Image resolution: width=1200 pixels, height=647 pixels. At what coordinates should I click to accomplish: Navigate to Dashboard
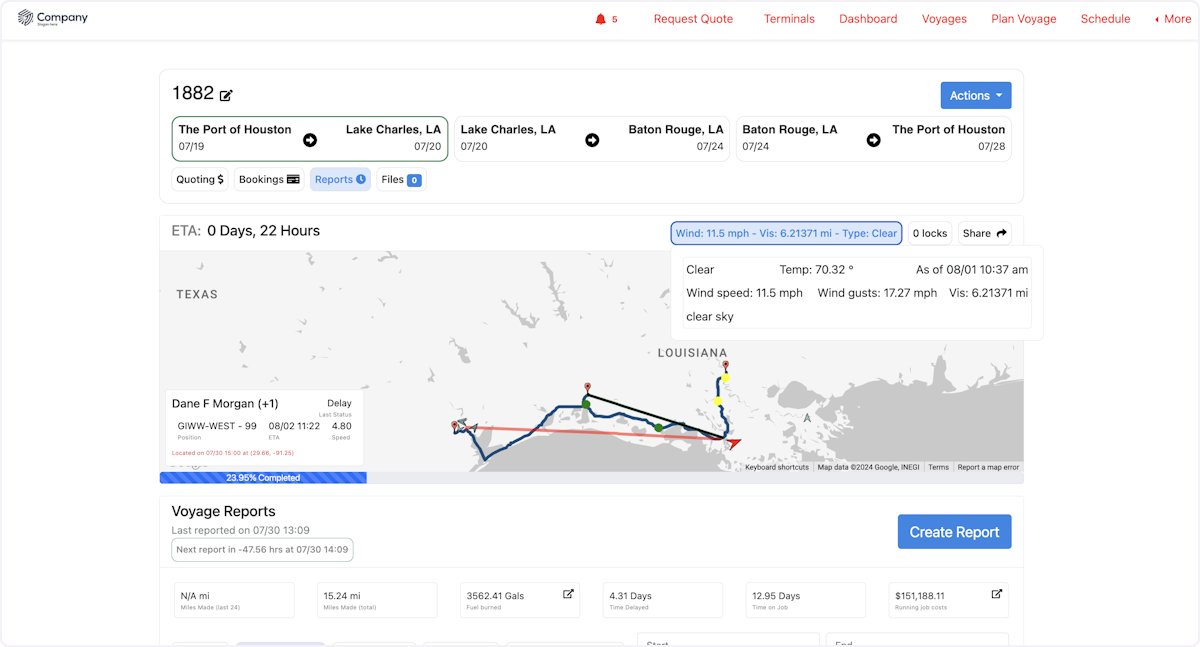click(x=868, y=19)
